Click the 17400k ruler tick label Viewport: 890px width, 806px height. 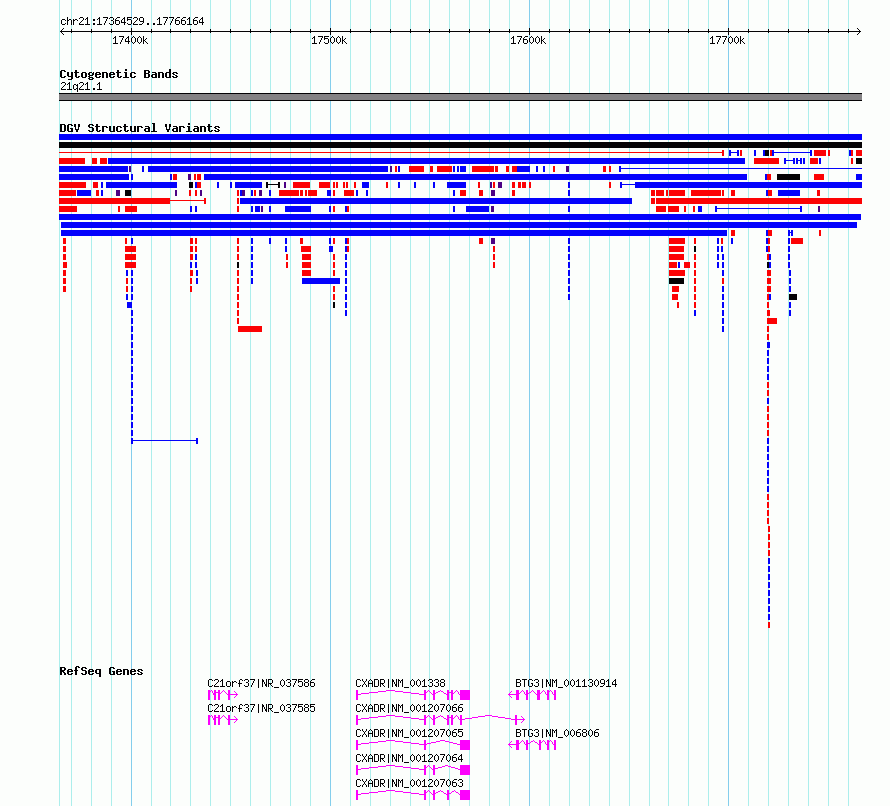click(x=130, y=40)
